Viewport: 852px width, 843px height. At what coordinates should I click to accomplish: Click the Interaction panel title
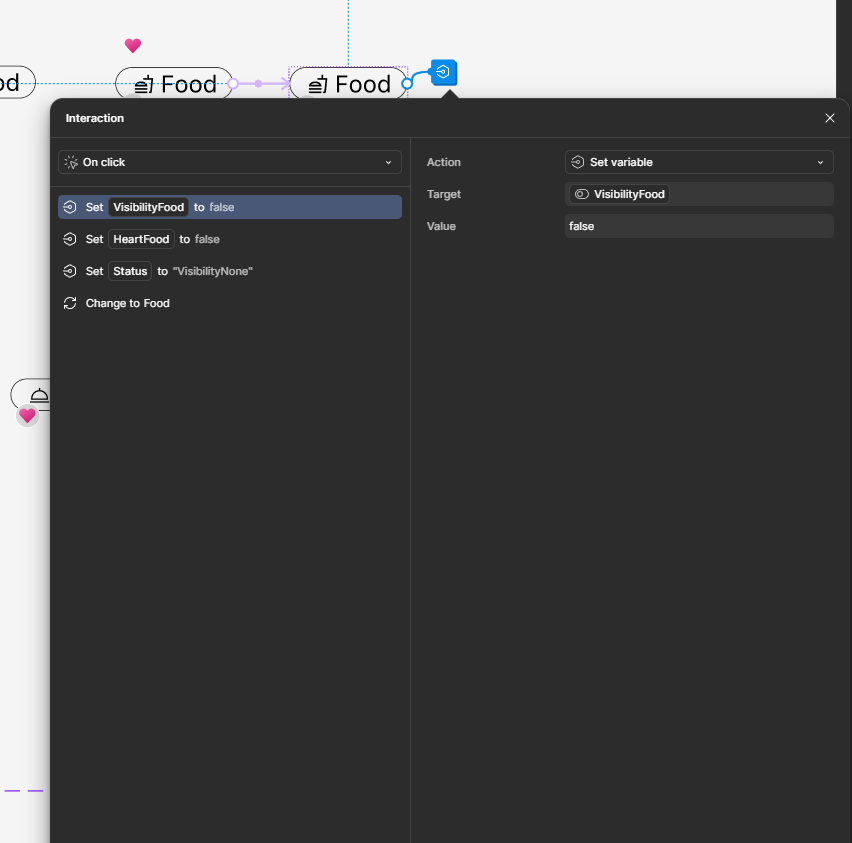(95, 118)
